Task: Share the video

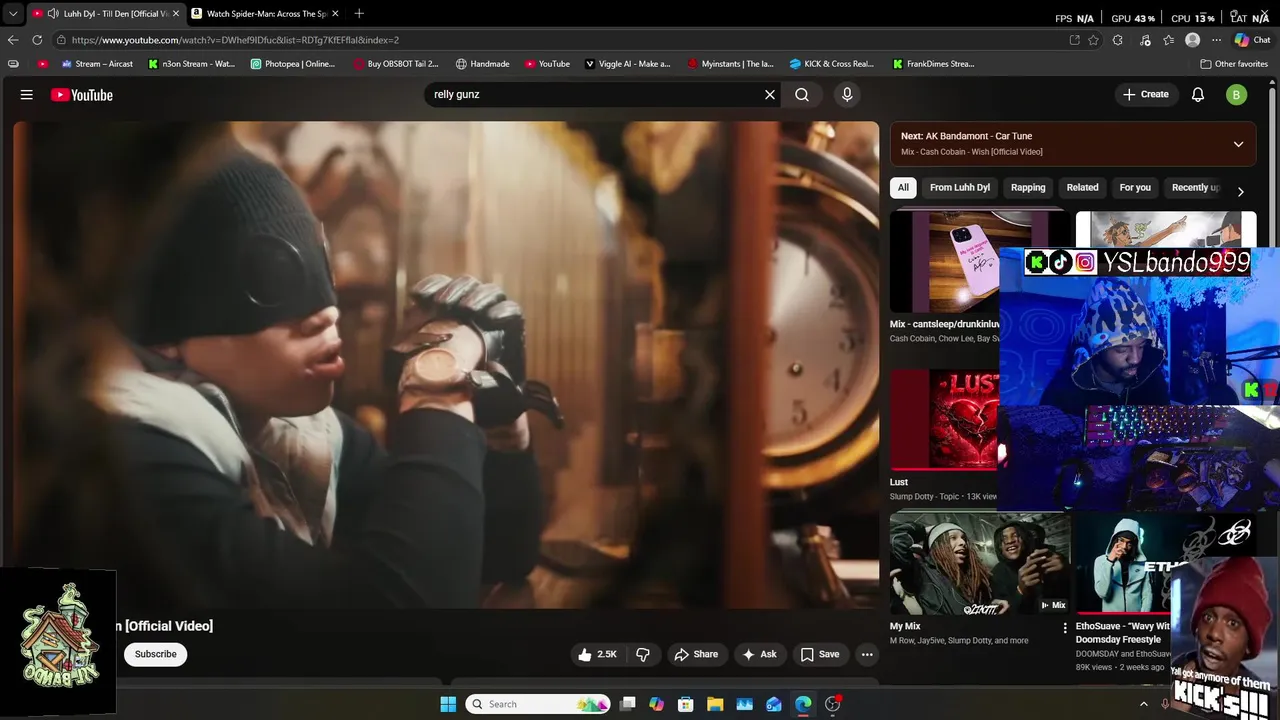Action: tap(696, 654)
